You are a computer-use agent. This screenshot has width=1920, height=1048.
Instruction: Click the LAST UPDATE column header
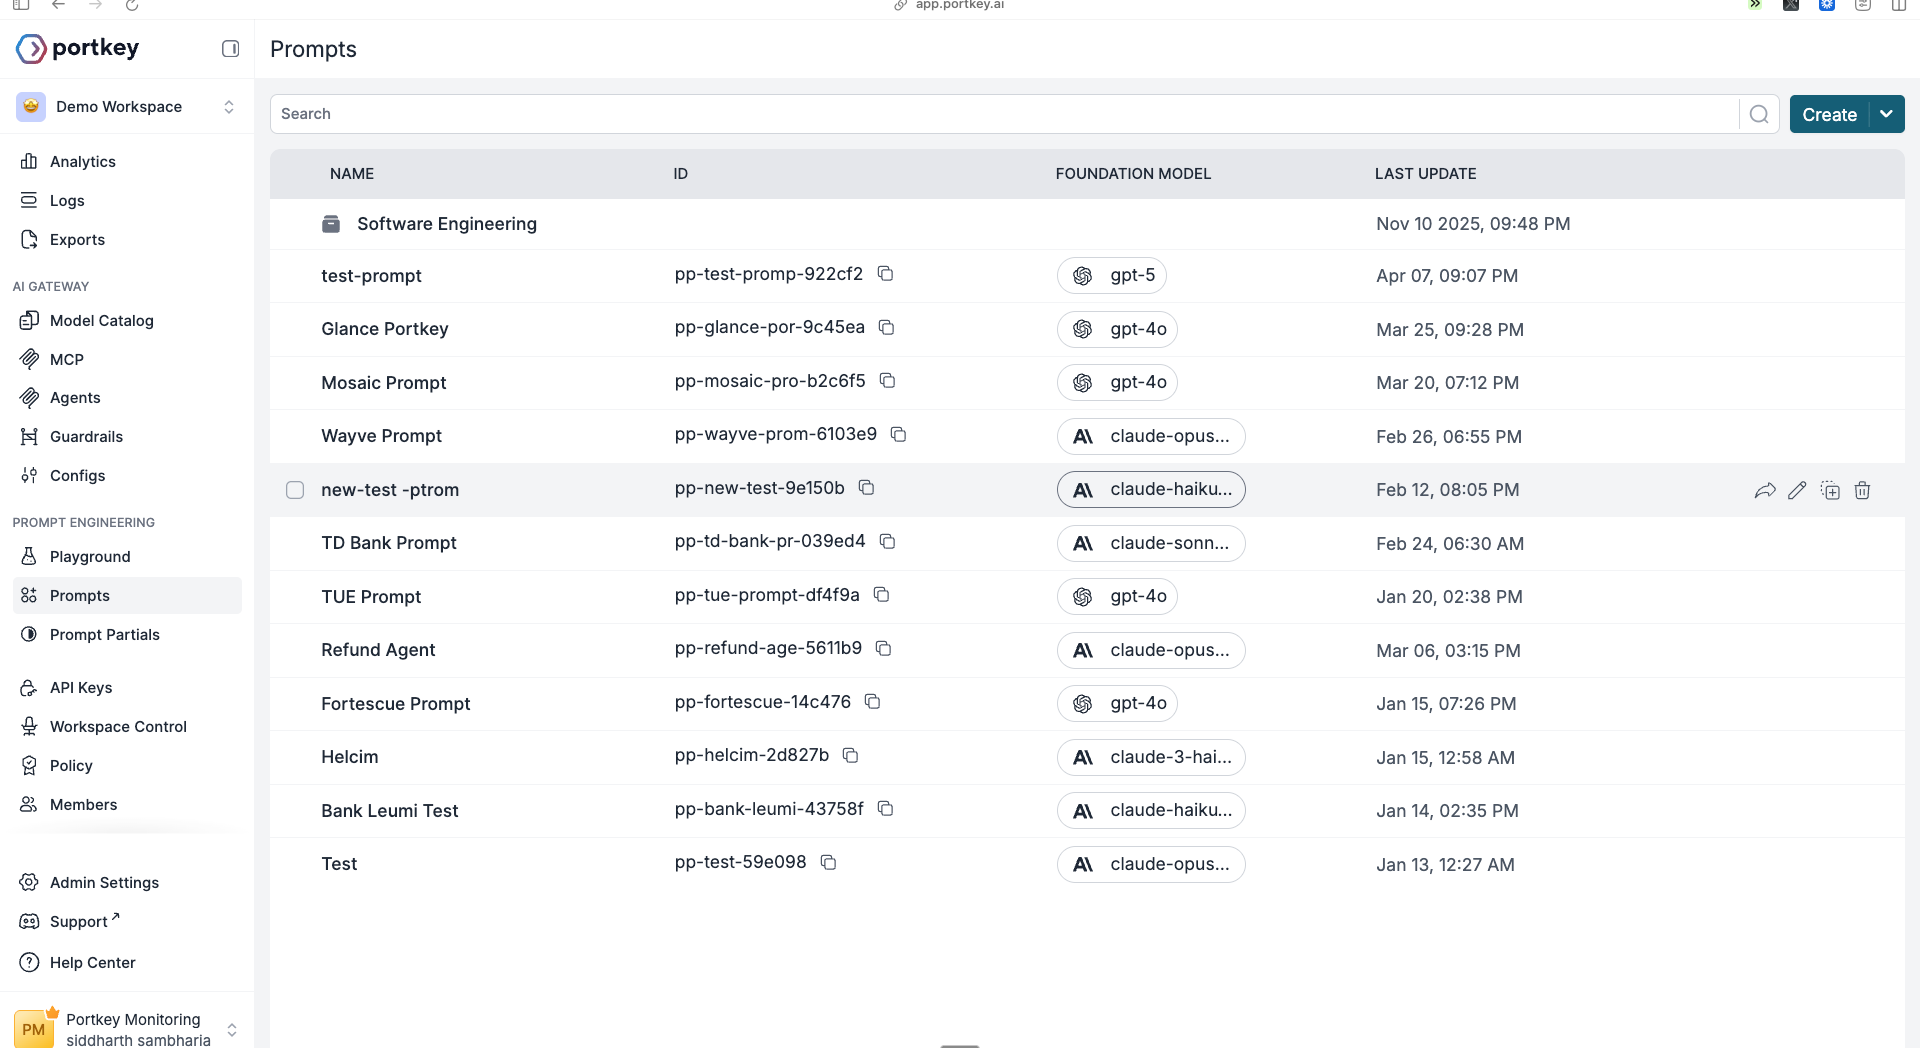pos(1425,174)
